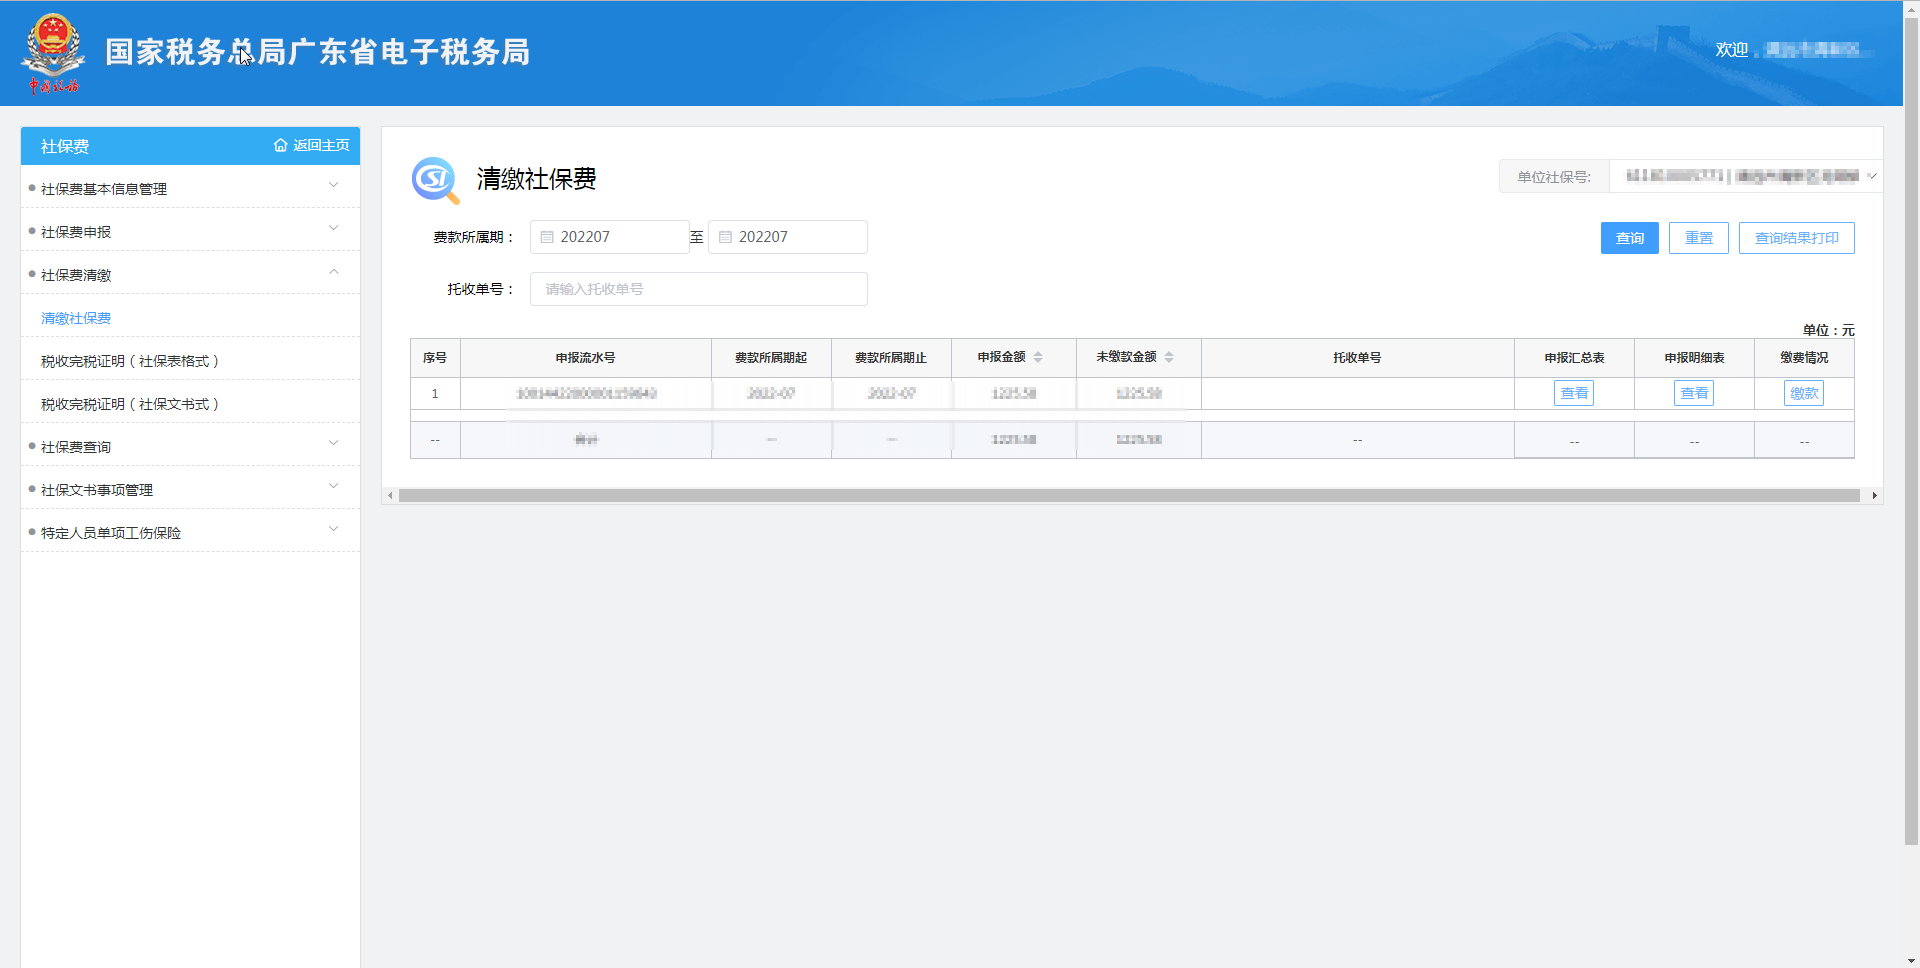Sort by 未缴款金额 column arrows
Viewport: 1920px width, 968px height.
tap(1169, 357)
